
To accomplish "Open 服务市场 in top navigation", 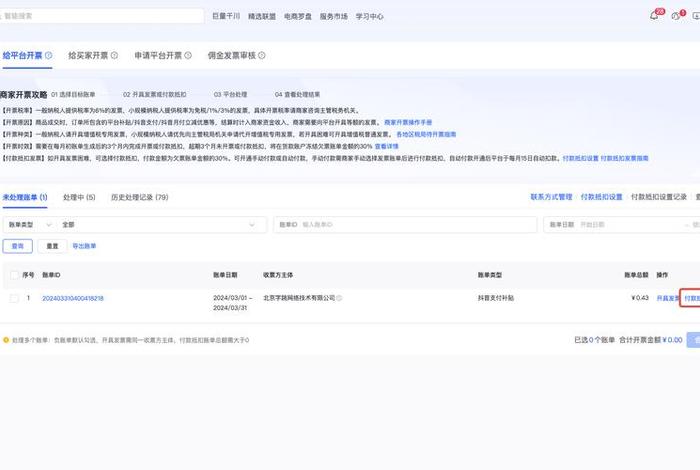I will [333, 16].
